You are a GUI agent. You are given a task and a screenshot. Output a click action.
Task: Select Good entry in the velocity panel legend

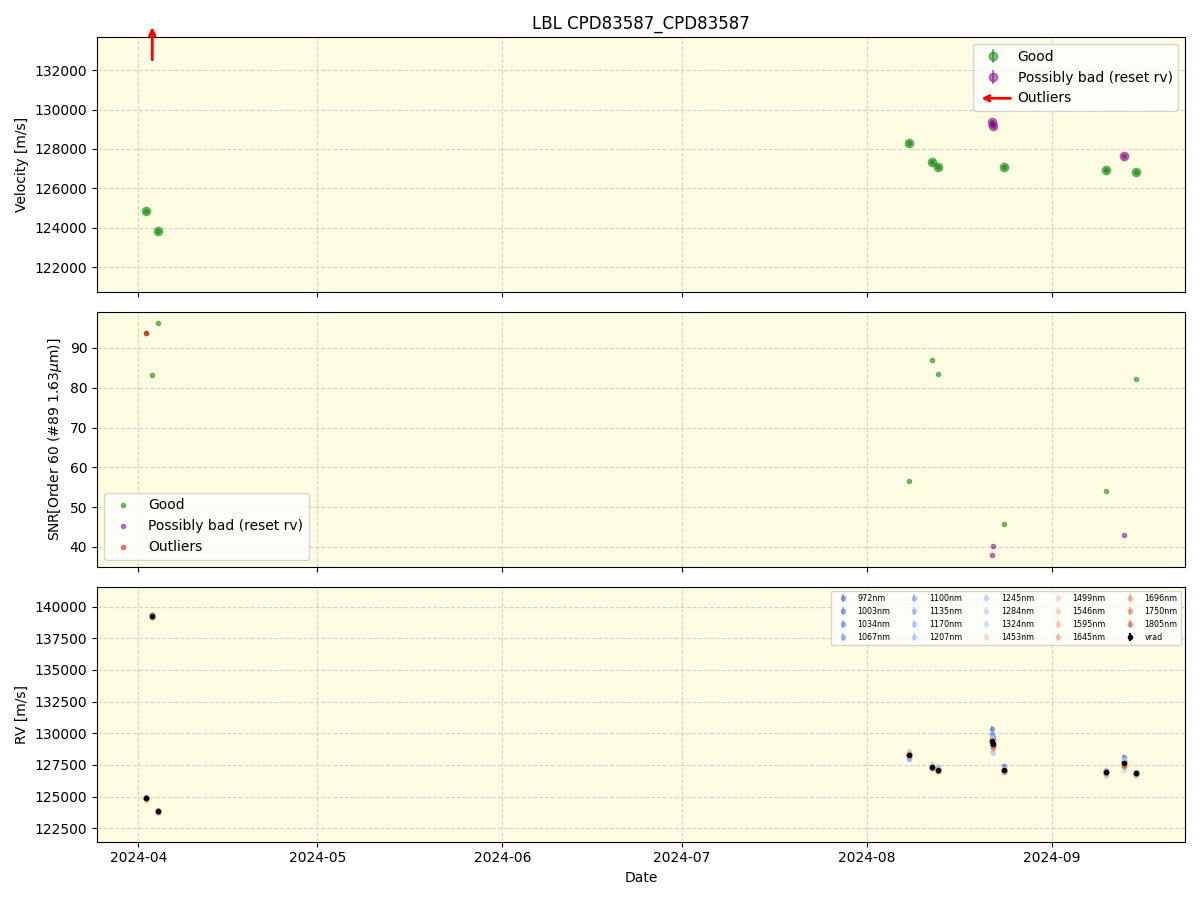[1035, 57]
